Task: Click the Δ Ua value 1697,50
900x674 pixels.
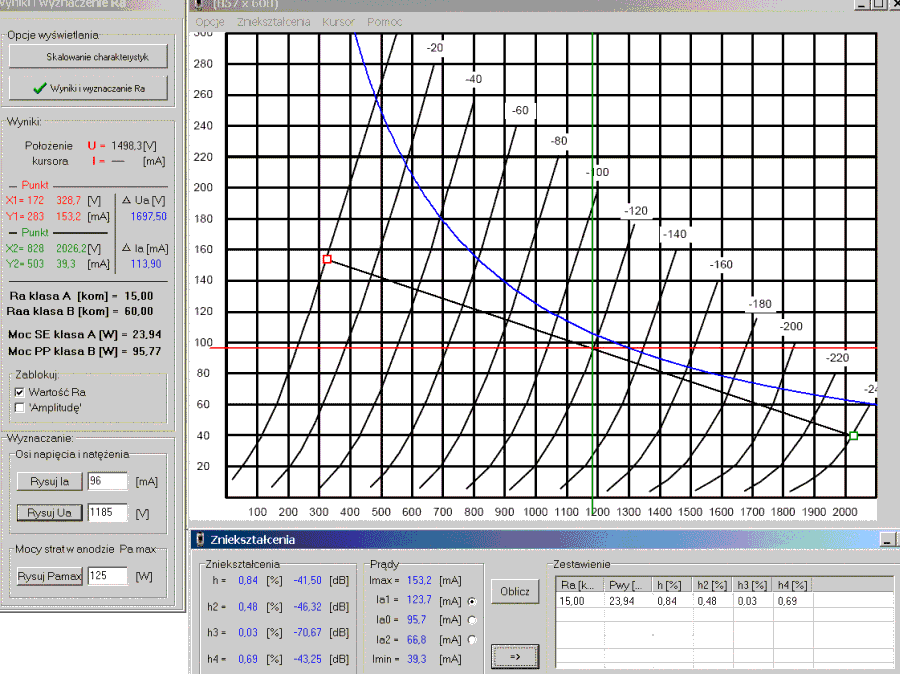Action: (149, 216)
